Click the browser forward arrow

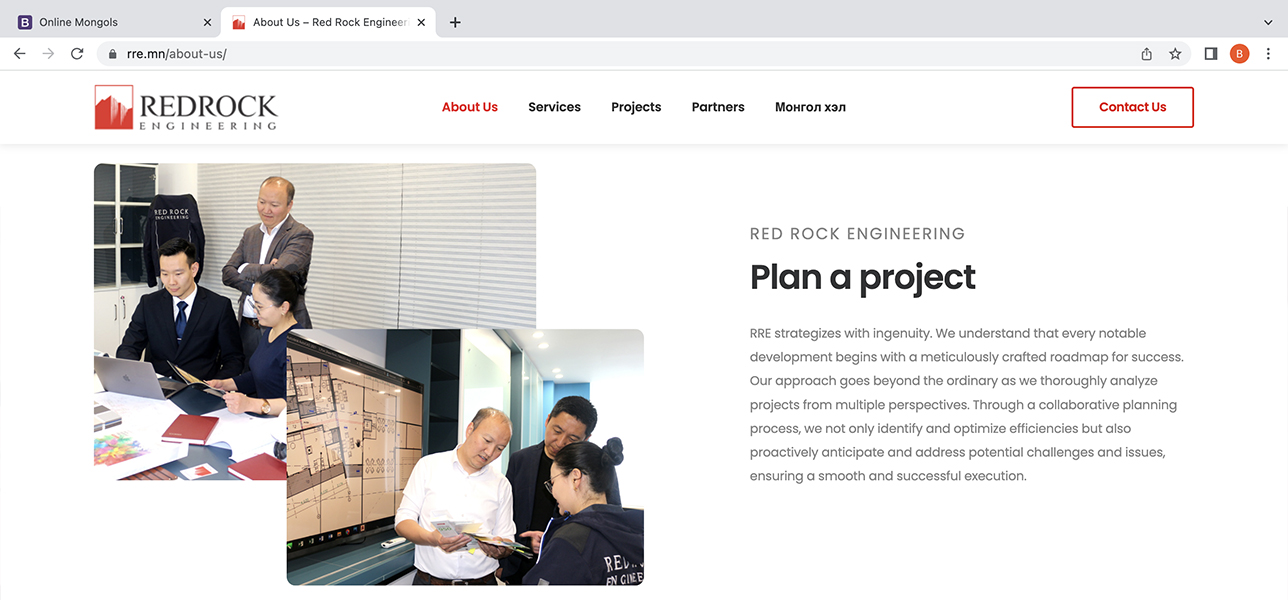tap(48, 54)
